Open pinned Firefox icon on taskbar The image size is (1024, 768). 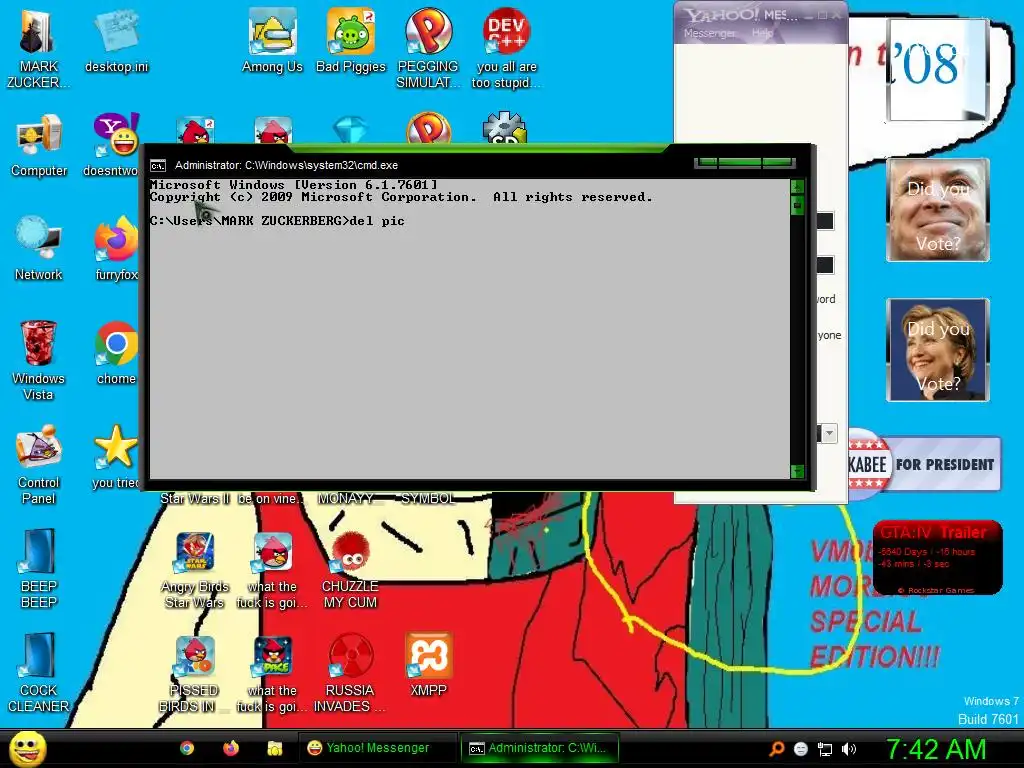(x=231, y=748)
